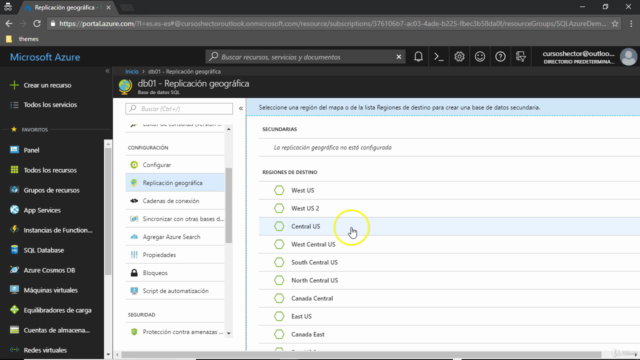Click the Instancias de Function lightning icon

pyautogui.click(x=14, y=229)
